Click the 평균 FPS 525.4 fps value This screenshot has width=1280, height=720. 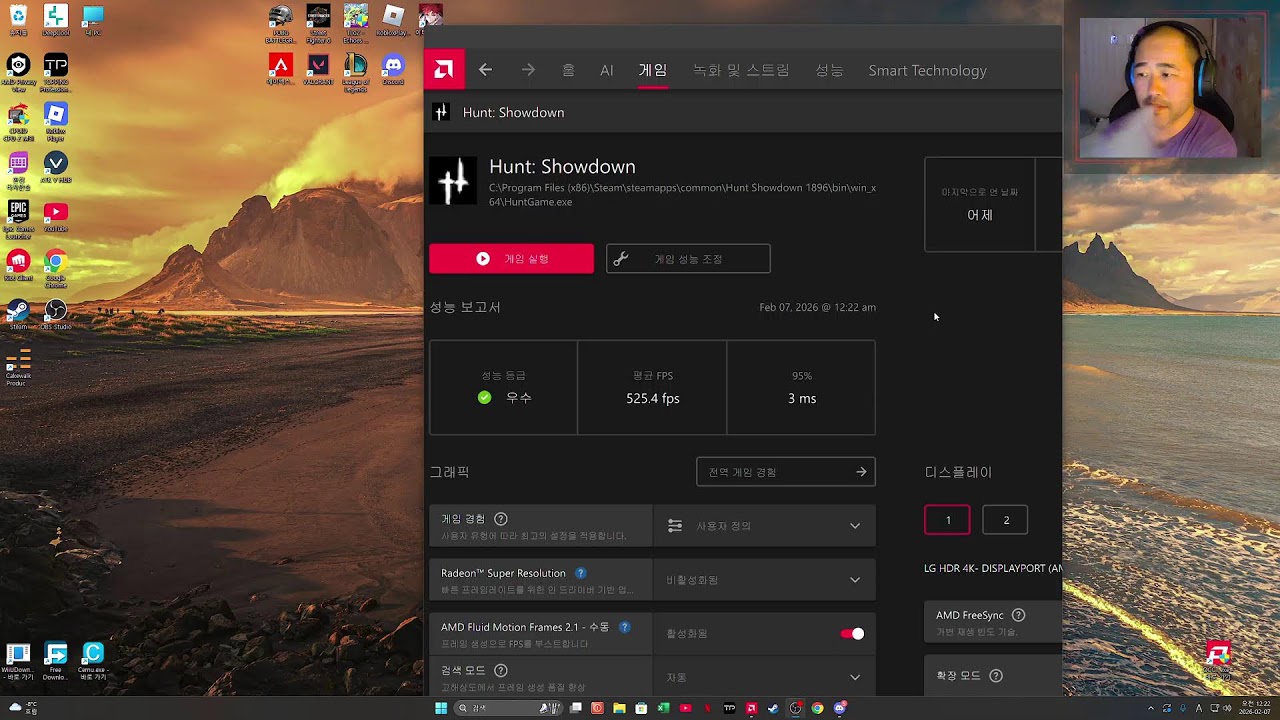[x=653, y=398]
